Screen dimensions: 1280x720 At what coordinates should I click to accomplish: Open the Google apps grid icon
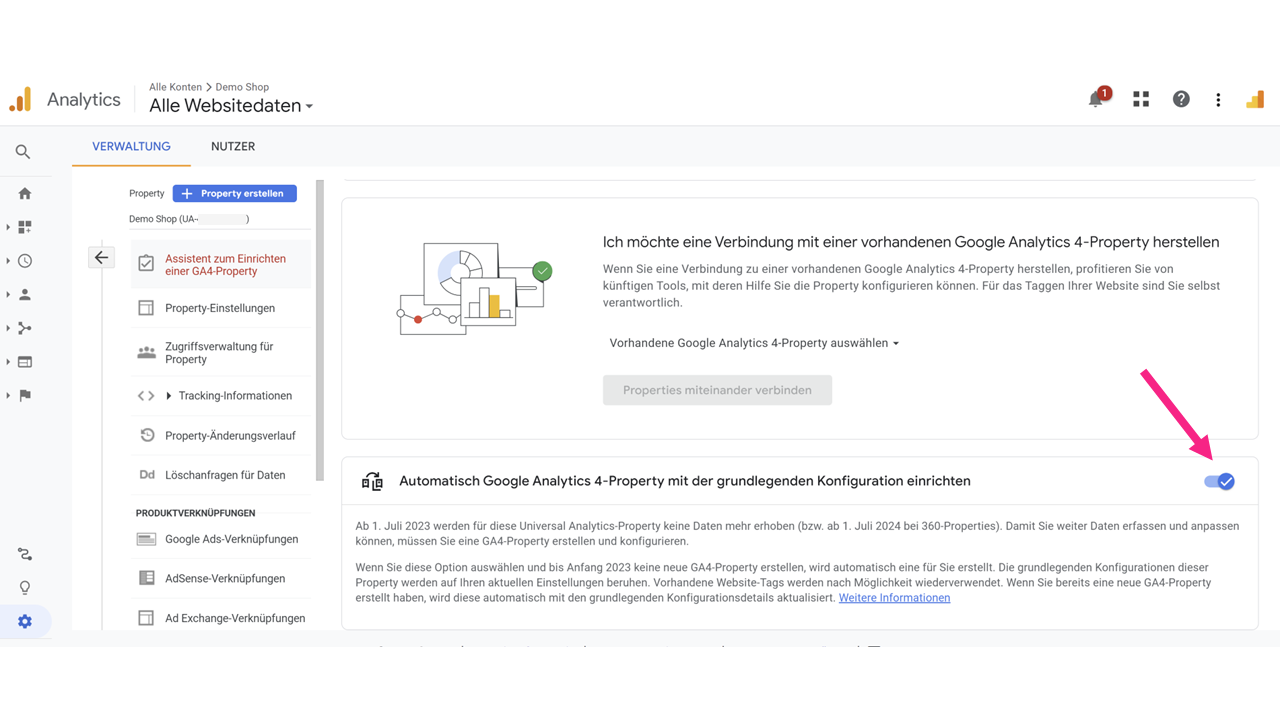[x=1141, y=99]
